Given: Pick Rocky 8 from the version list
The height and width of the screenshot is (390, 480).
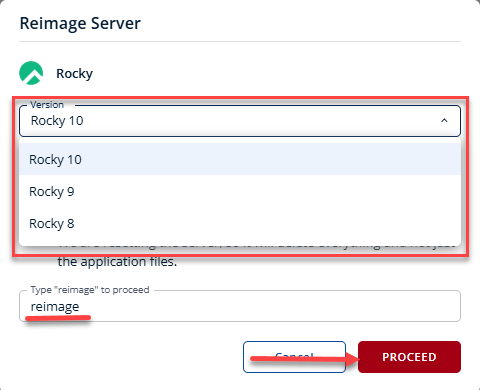Looking at the screenshot, I should (x=240, y=224).
